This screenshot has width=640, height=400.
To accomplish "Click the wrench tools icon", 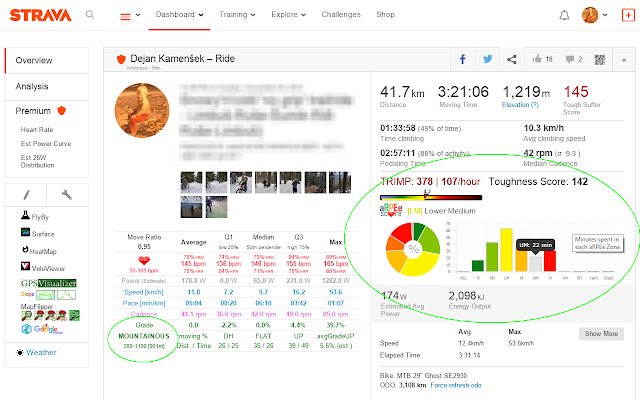I will [x=67, y=195].
